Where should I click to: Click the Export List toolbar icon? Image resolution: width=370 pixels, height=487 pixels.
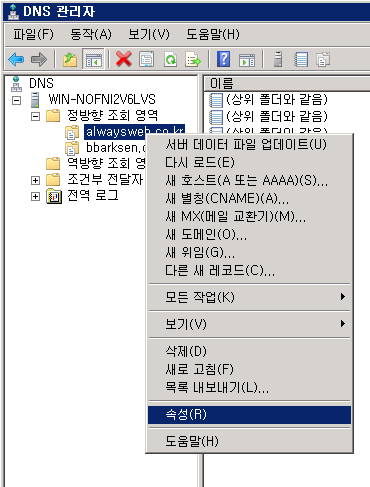(x=193, y=60)
